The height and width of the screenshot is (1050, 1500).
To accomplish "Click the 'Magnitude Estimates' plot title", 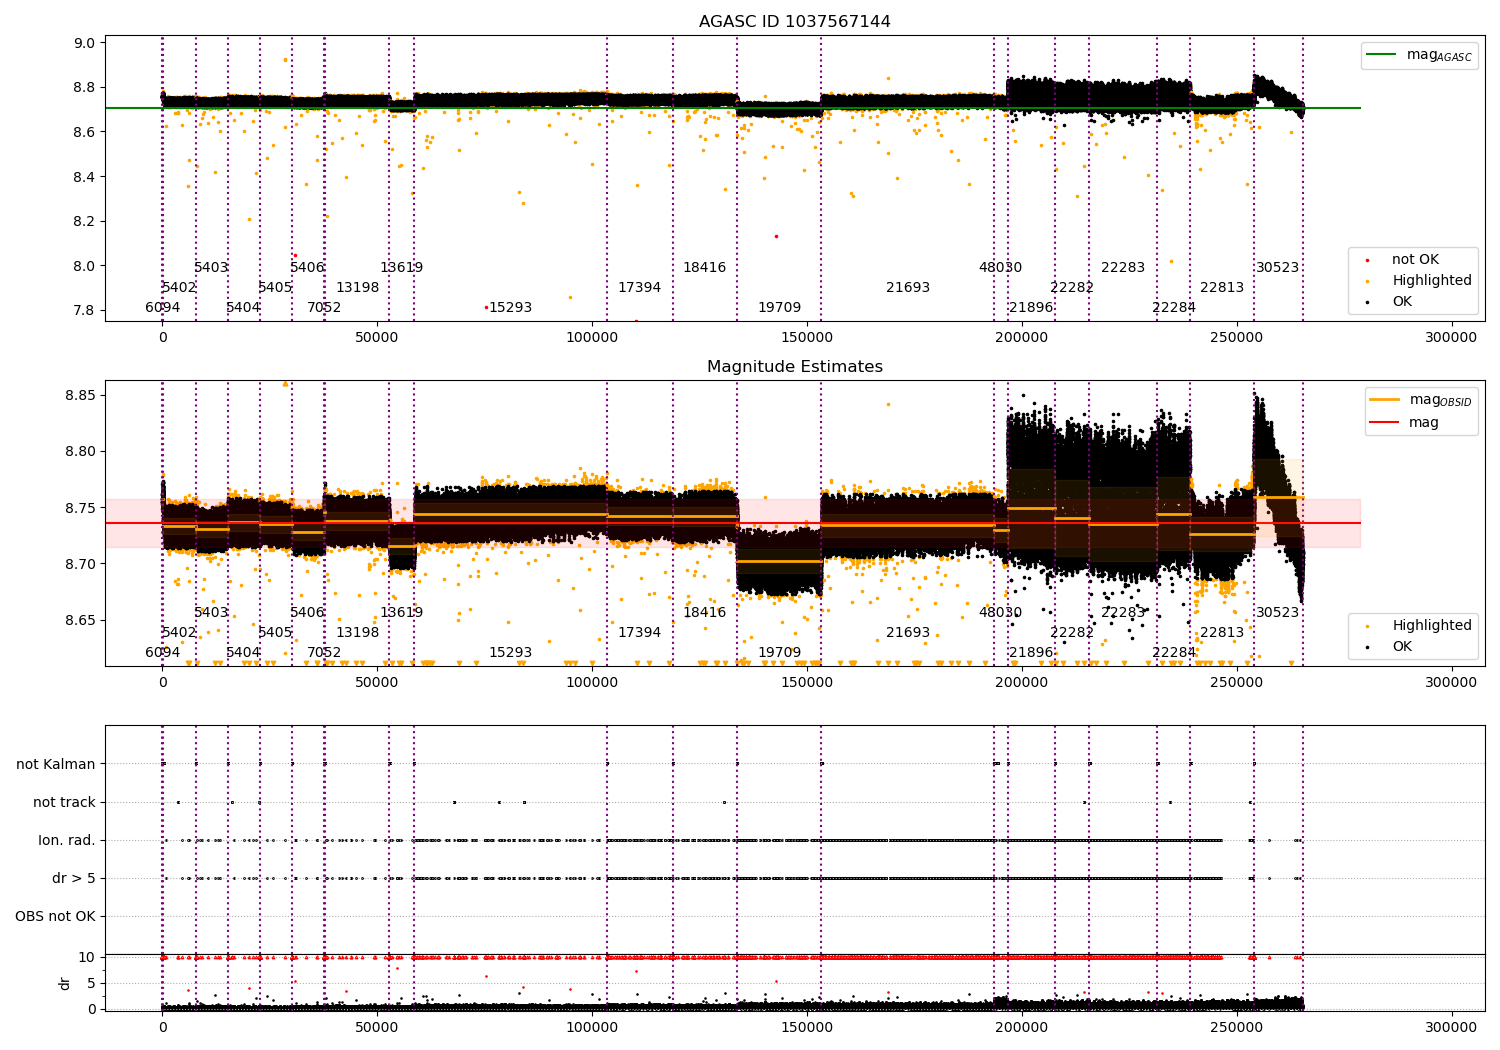I will pyautogui.click(x=794, y=367).
